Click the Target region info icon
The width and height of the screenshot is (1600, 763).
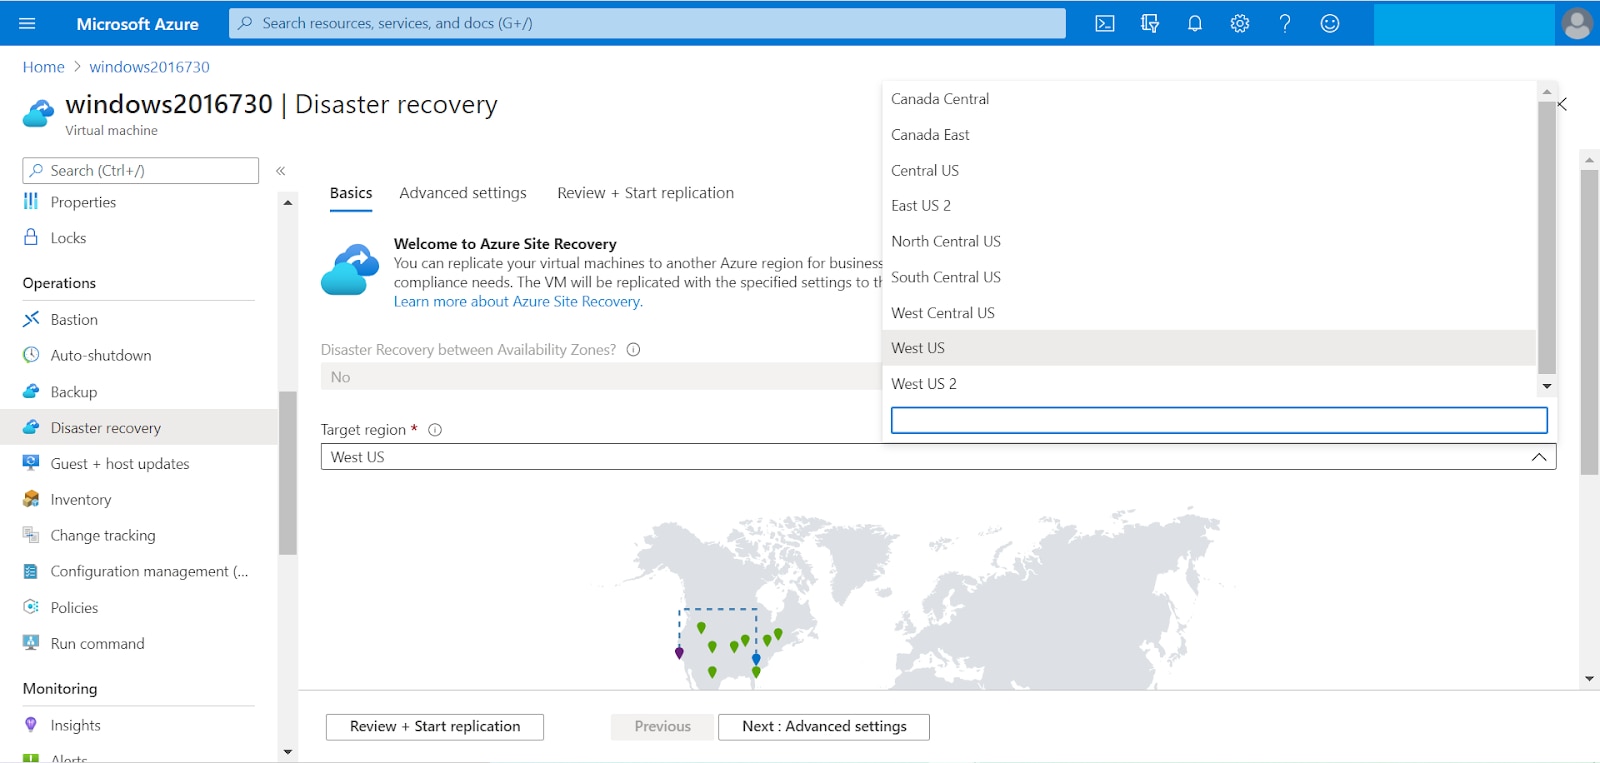click(435, 430)
